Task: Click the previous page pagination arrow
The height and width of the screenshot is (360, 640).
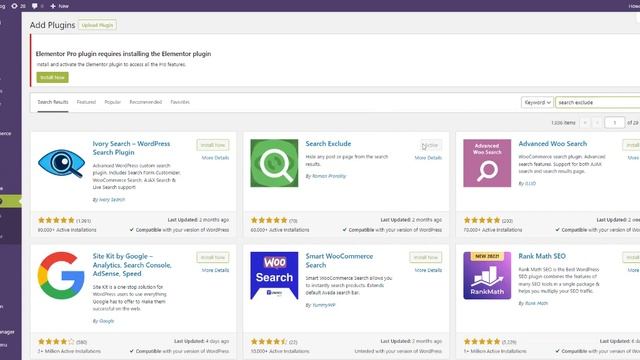Action: point(597,122)
